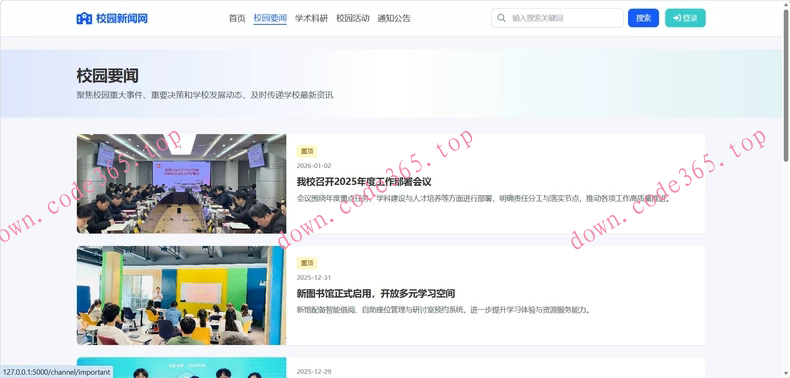Open 通知公告 nav item

tap(394, 18)
